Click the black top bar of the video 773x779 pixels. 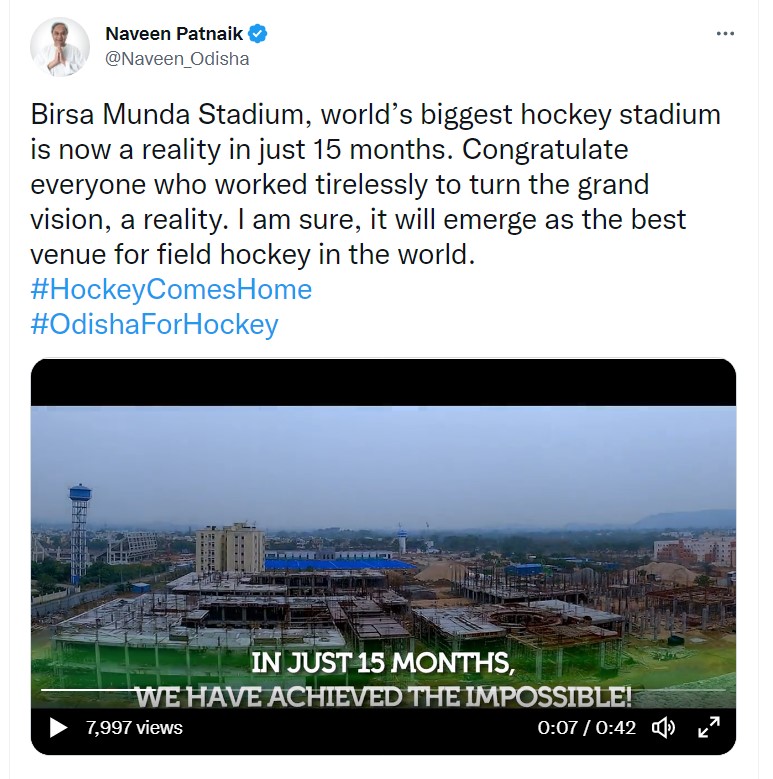click(x=383, y=382)
